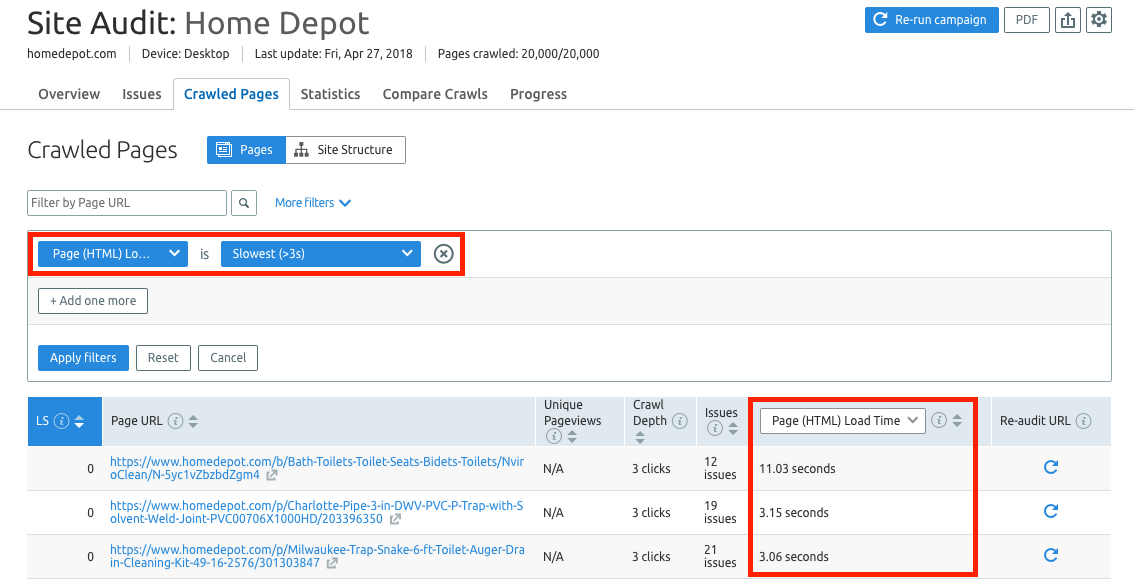Click the 19 issues cell

click(x=720, y=512)
